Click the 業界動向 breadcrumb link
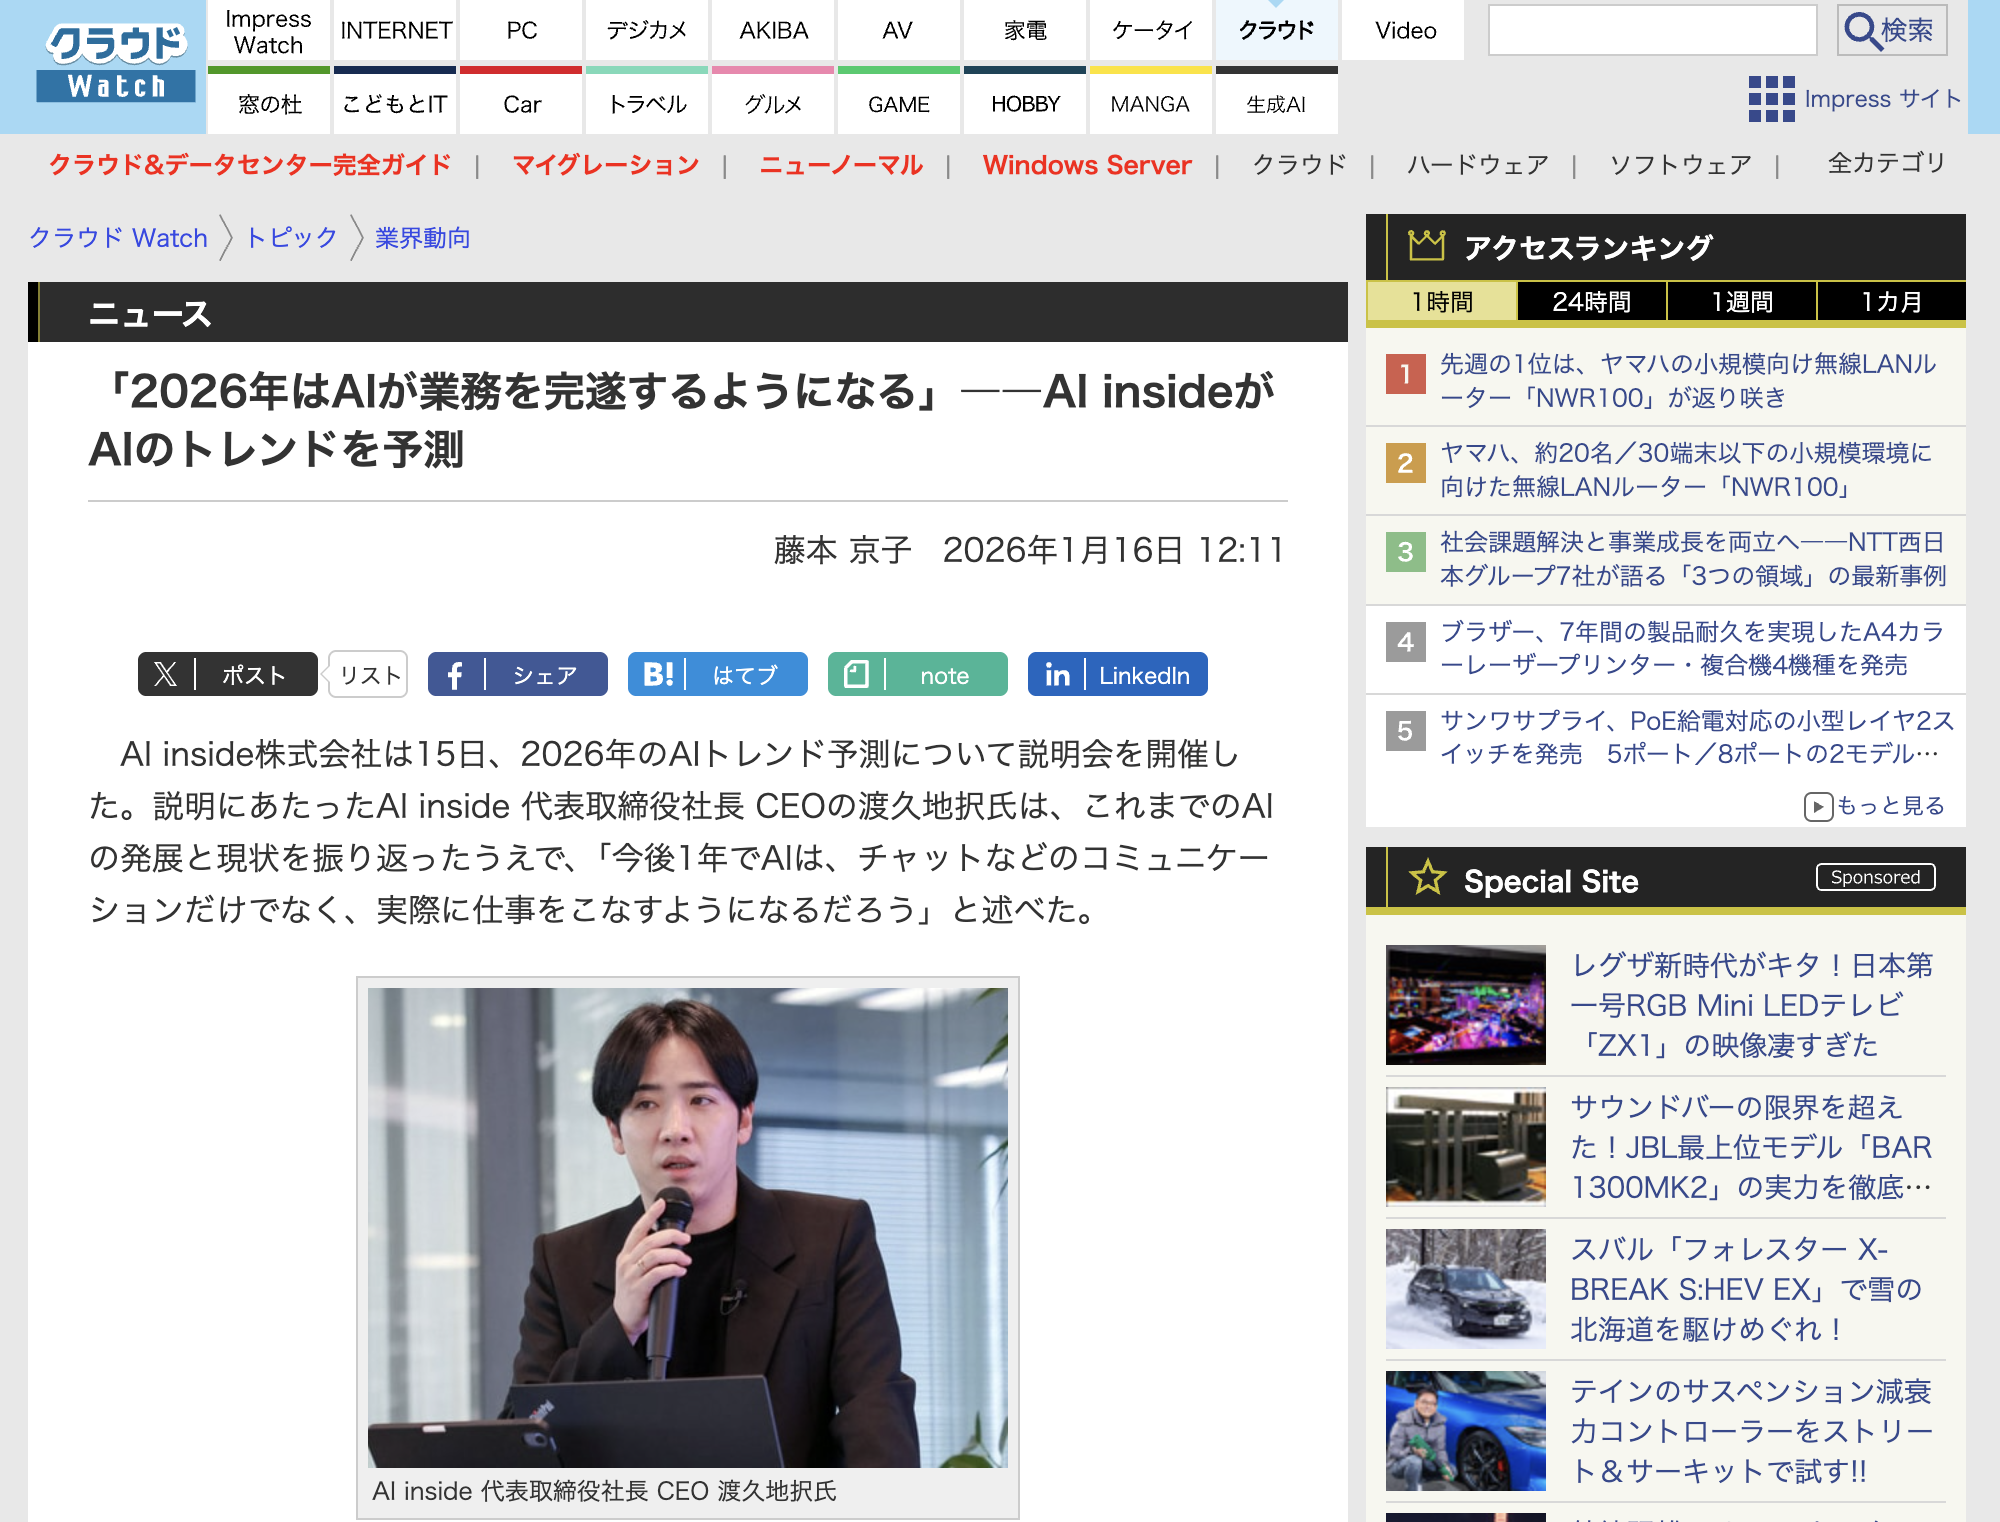2000x1522 pixels. click(422, 238)
